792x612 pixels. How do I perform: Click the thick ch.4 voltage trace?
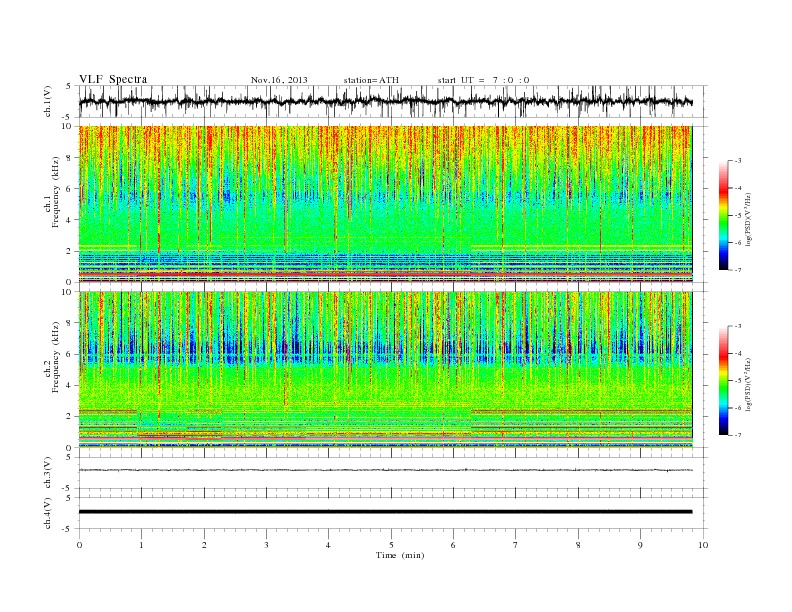(385, 512)
